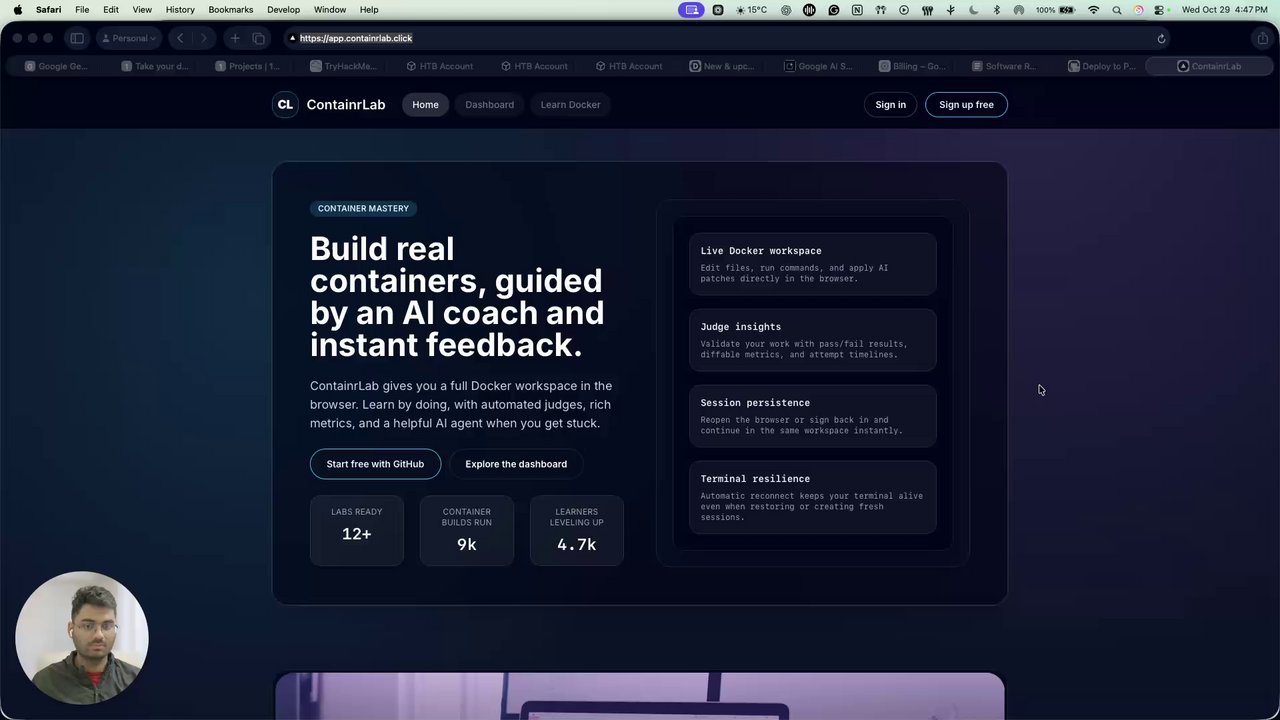Go back with the Safari back arrow
Viewport: 1280px width, 720px height.
tap(180, 38)
